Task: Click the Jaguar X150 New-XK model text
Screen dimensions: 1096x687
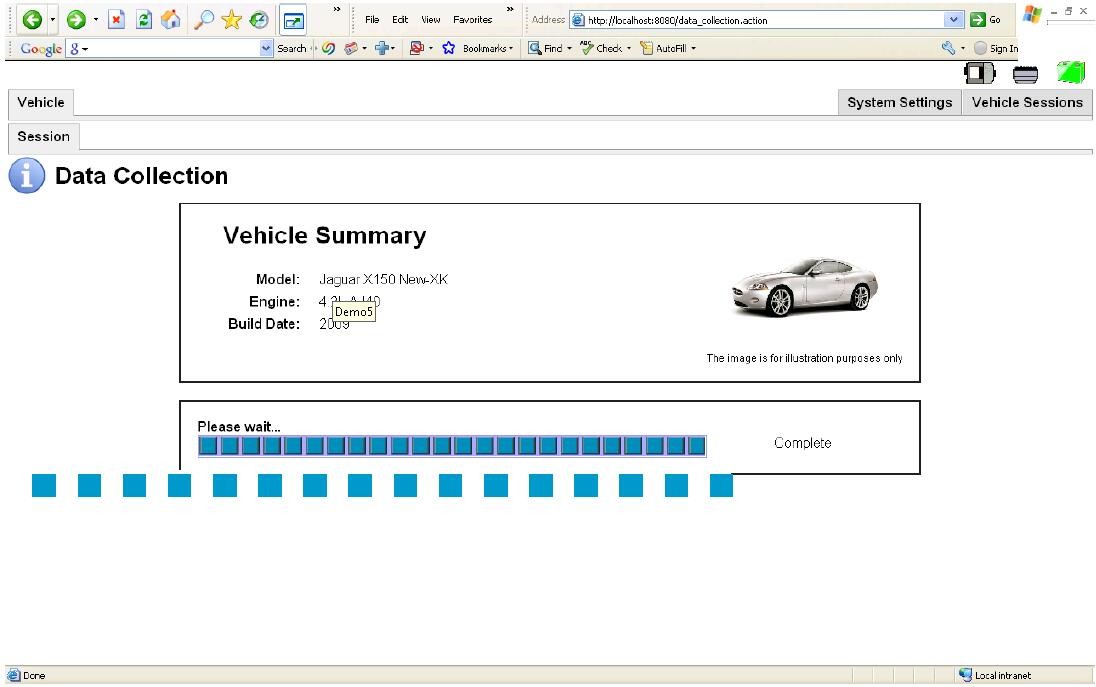Action: 383,280
